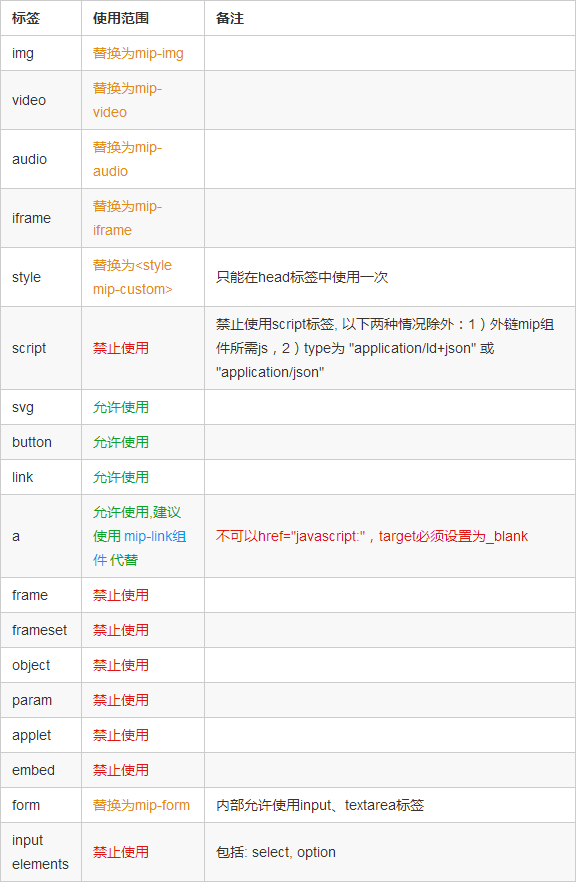Click '禁止使用' in the frame row

[x=121, y=595]
